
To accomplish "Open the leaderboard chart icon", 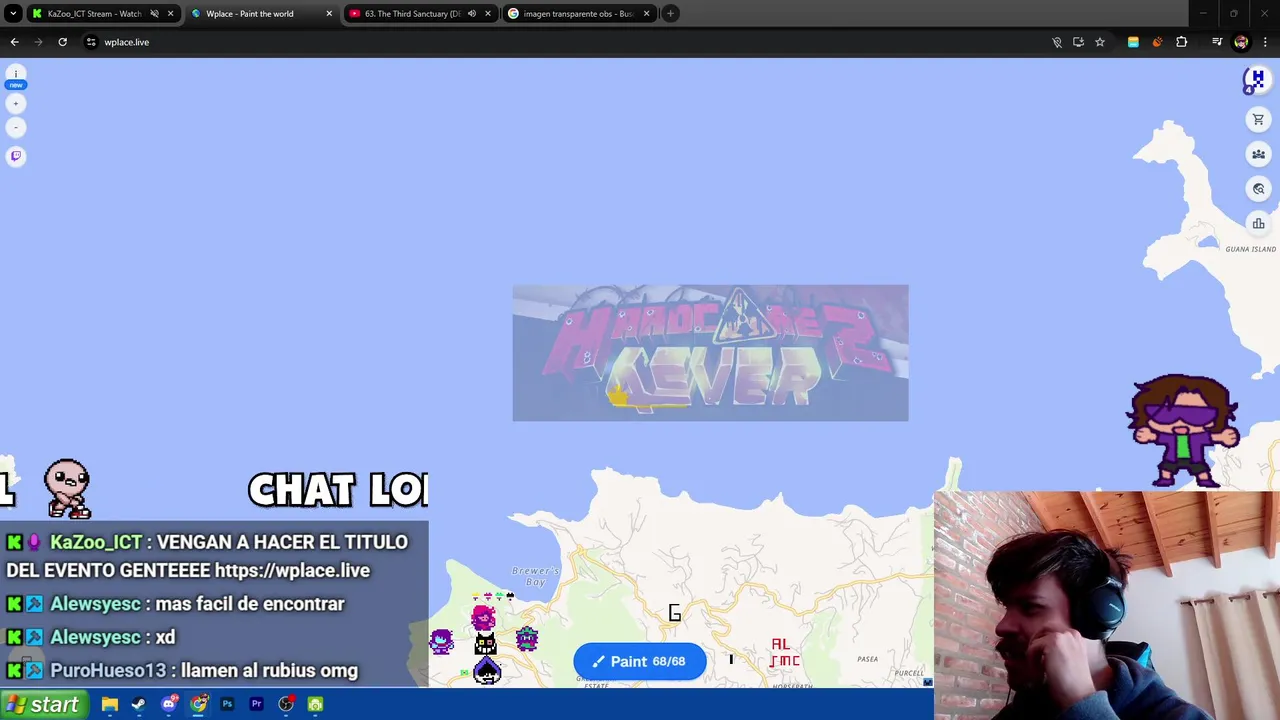I will click(x=1258, y=224).
